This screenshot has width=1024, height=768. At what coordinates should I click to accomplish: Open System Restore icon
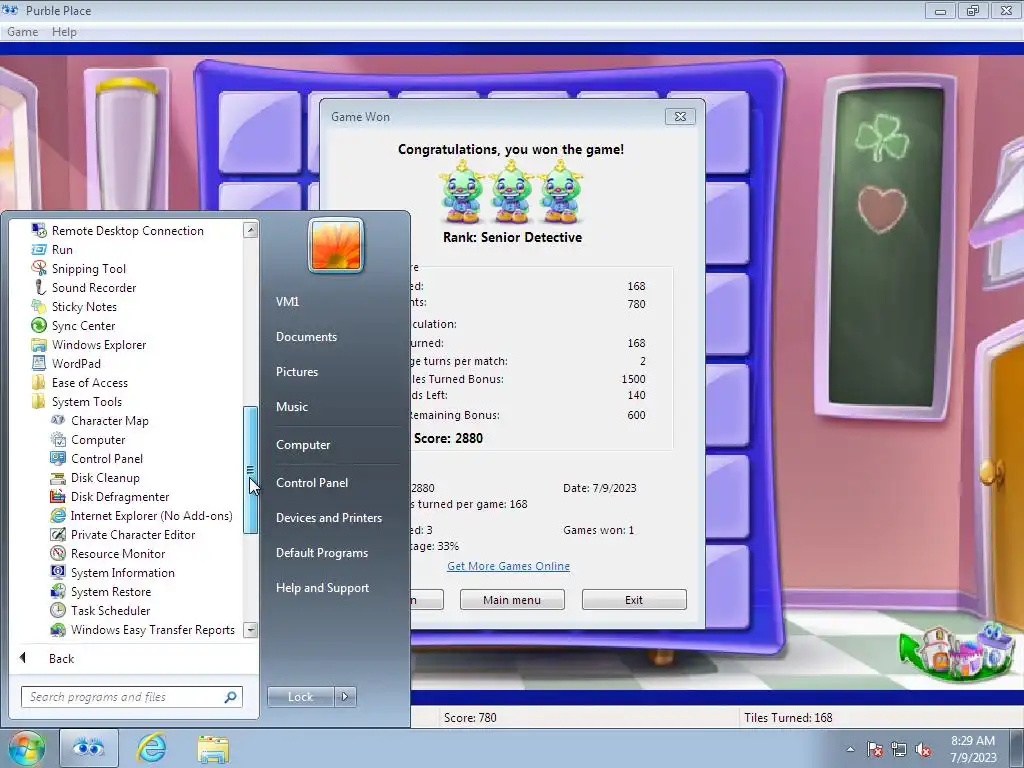click(58, 591)
